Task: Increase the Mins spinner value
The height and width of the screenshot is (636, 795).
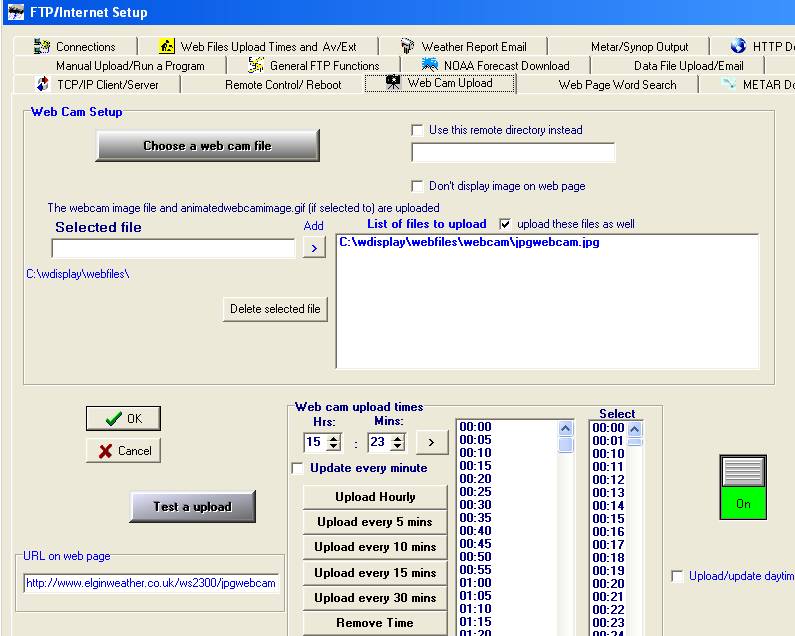Action: click(x=398, y=438)
